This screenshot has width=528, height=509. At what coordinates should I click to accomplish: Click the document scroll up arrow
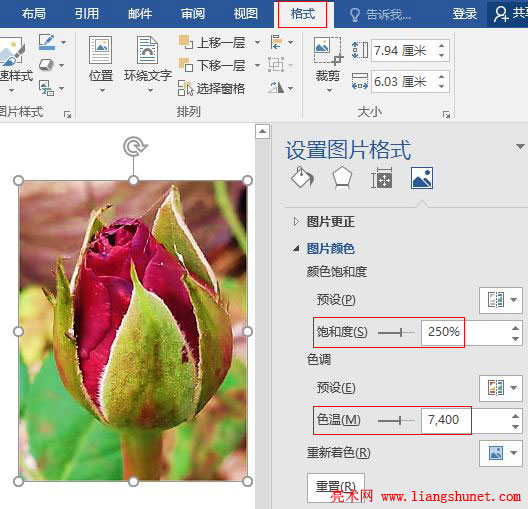point(262,131)
